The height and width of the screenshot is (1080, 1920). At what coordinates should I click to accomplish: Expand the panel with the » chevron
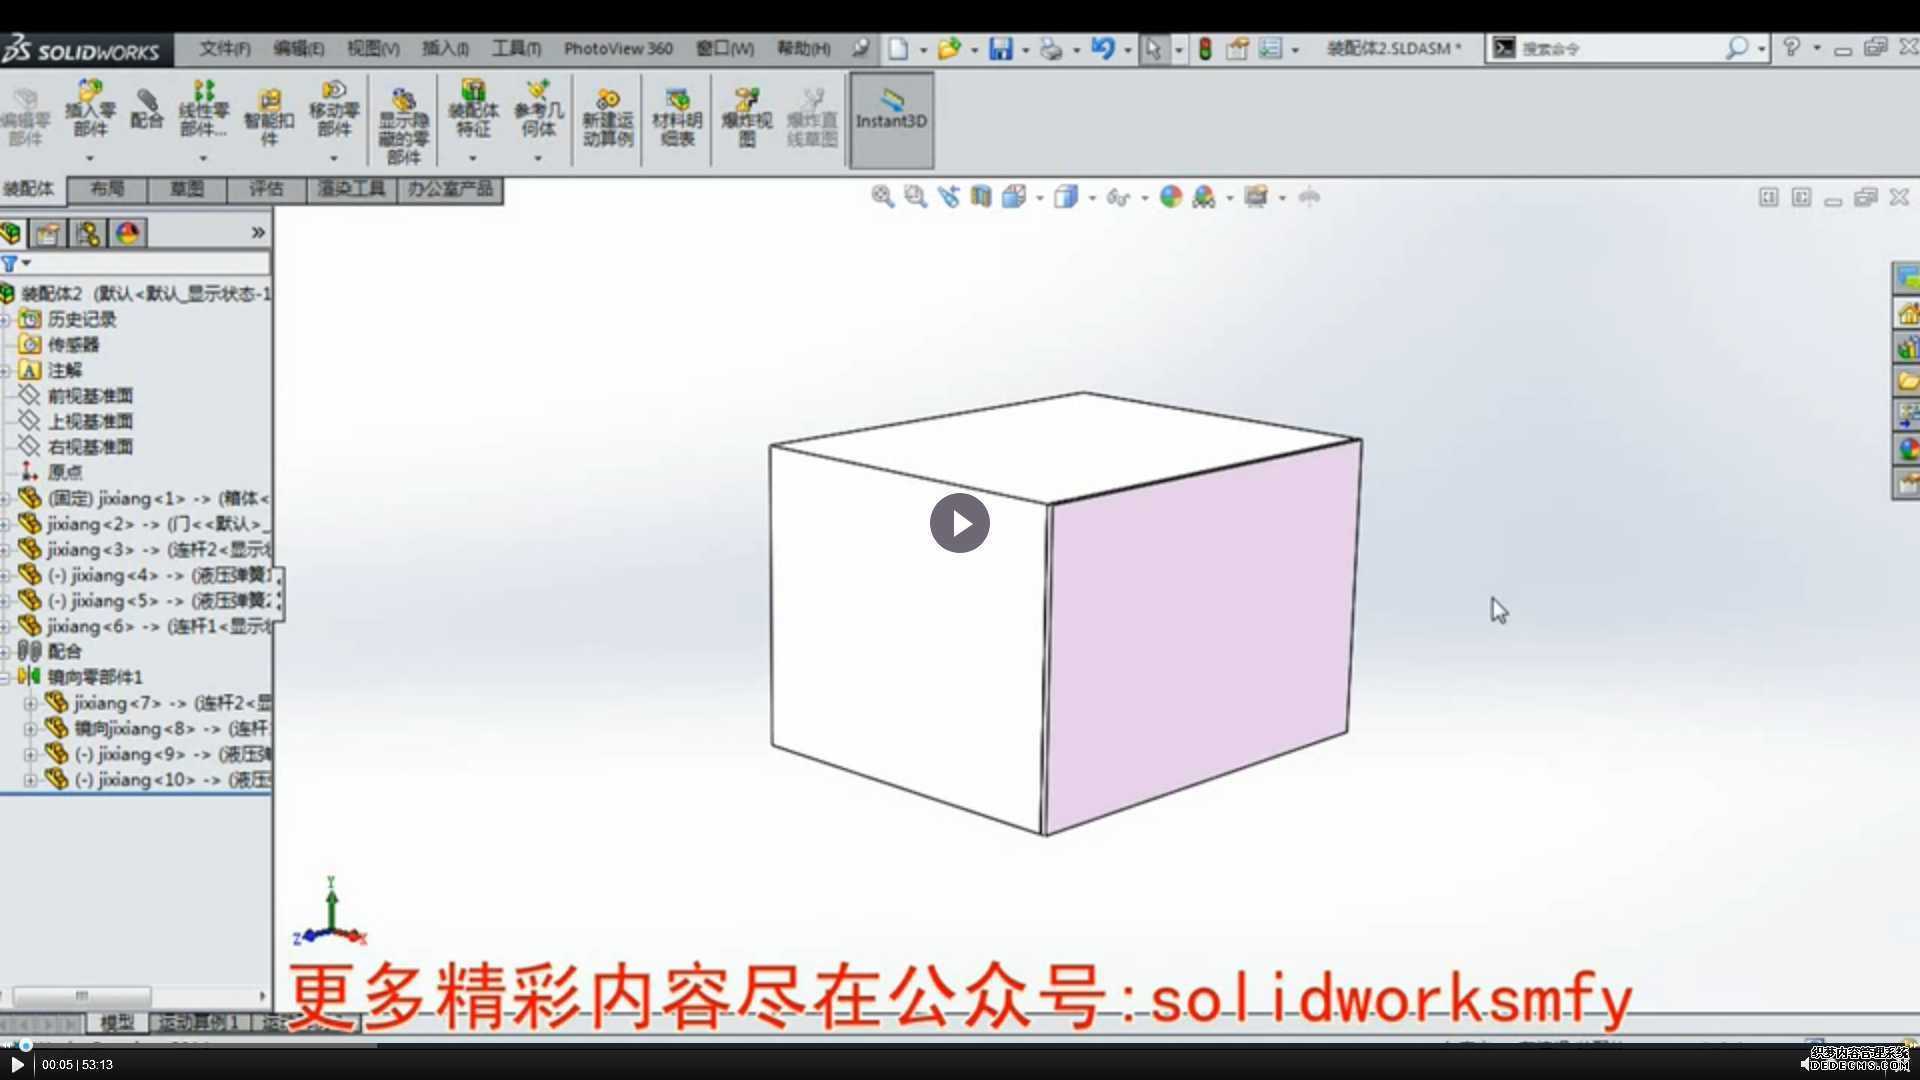click(x=258, y=232)
